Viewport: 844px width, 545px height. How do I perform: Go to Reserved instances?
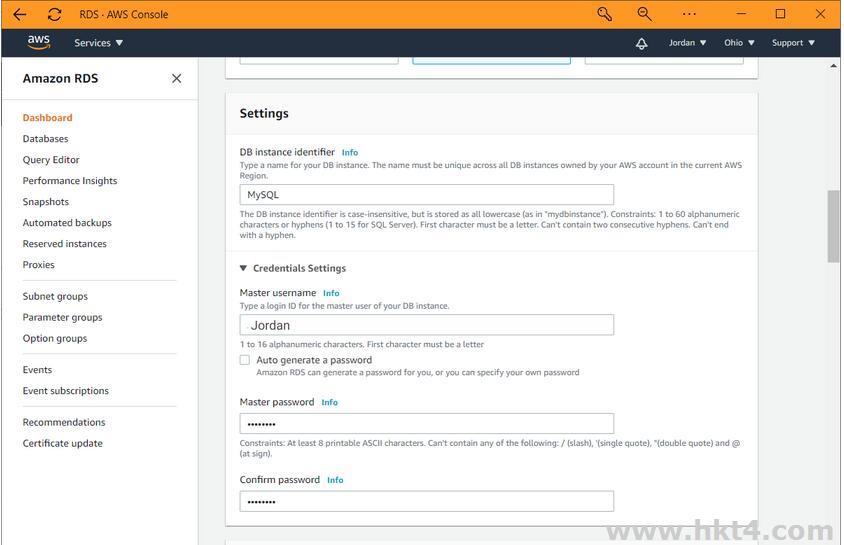[x=65, y=244]
